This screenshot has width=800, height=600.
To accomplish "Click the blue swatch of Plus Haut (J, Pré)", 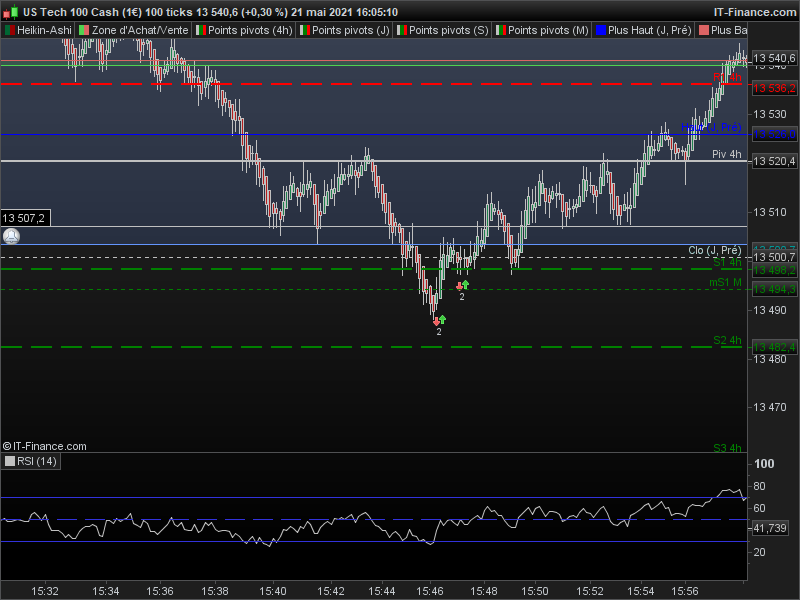I will [x=601, y=30].
